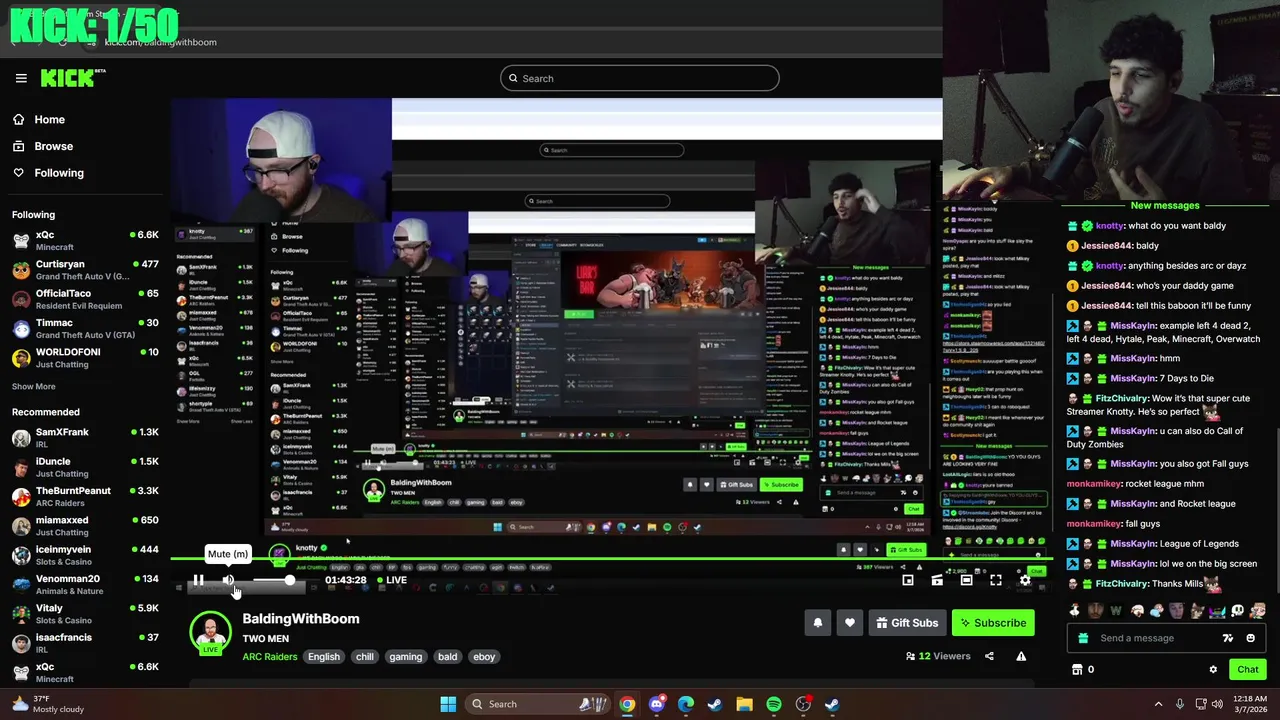Mute the stream with speaker icon
The image size is (1280, 720).
pos(228,580)
